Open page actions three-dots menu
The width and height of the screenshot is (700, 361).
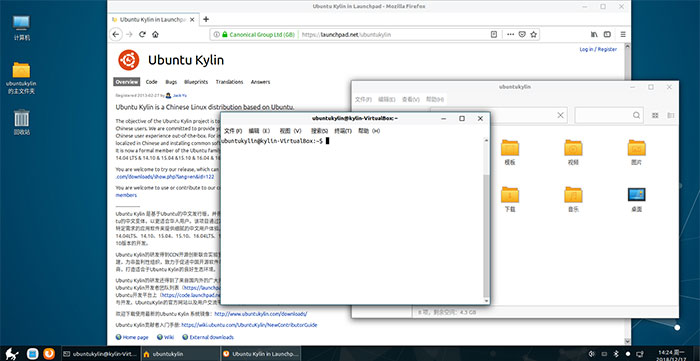pyautogui.click(x=511, y=34)
